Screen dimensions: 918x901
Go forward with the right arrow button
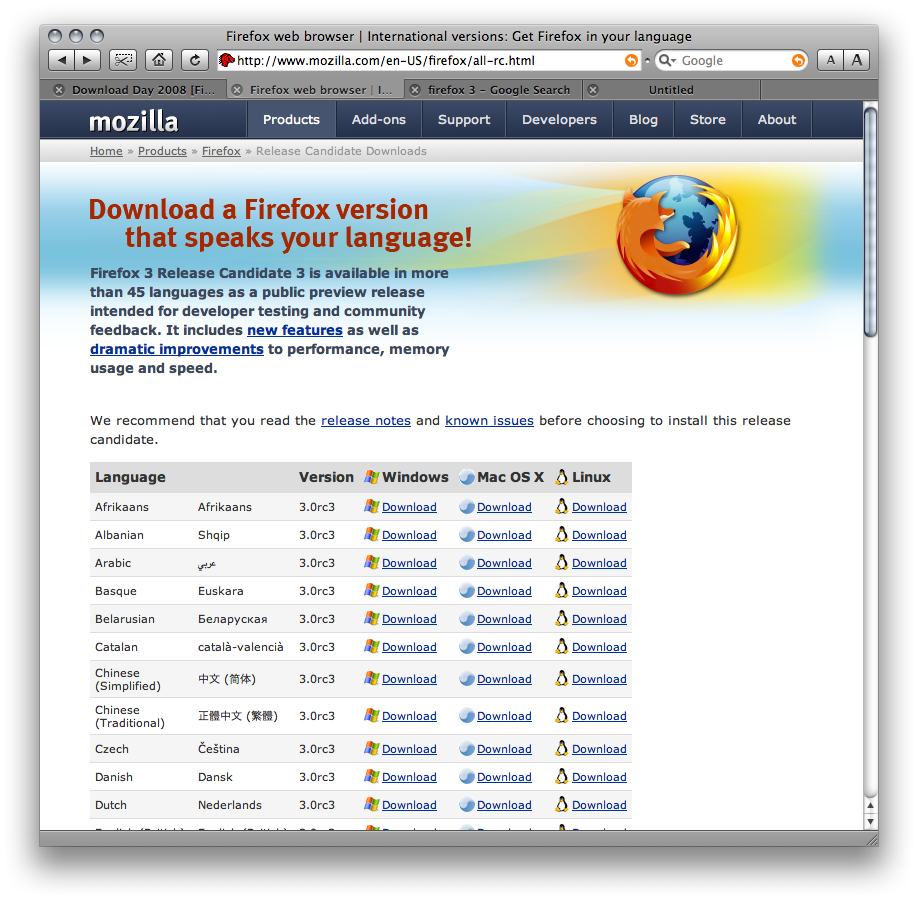87,60
